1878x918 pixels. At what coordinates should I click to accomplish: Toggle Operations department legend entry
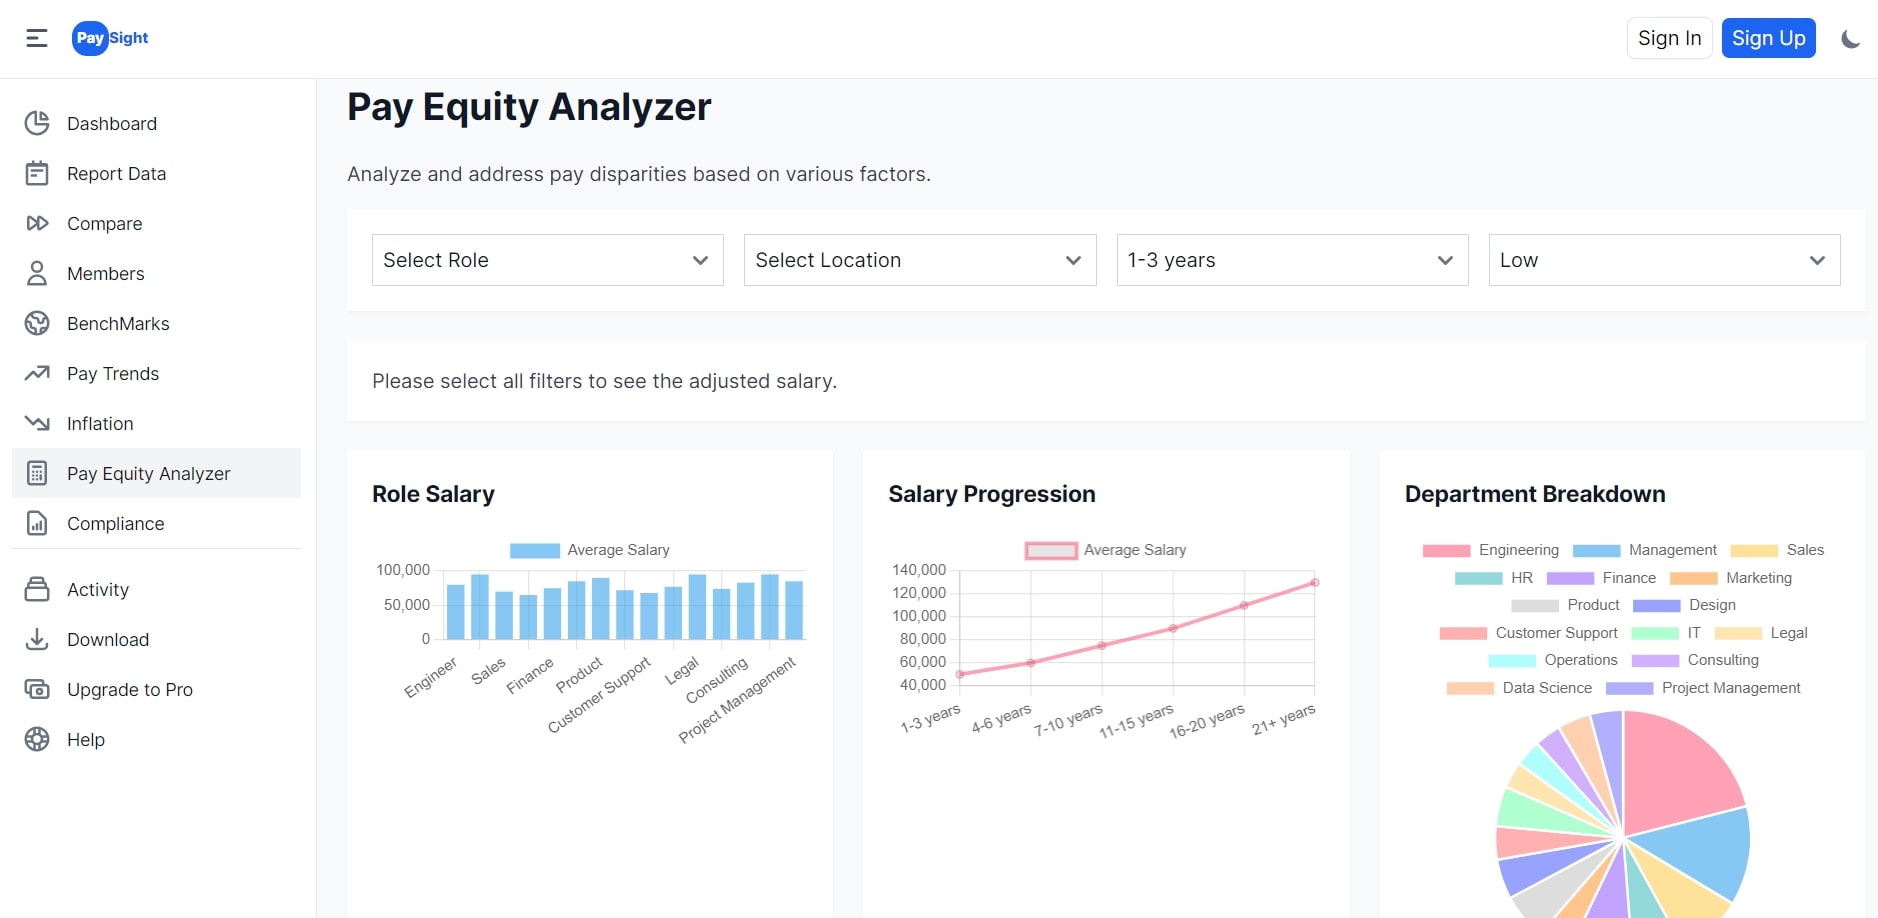[1553, 660]
